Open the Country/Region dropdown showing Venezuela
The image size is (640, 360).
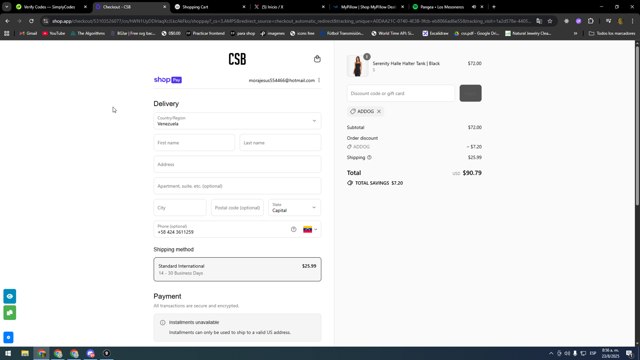pos(237,121)
